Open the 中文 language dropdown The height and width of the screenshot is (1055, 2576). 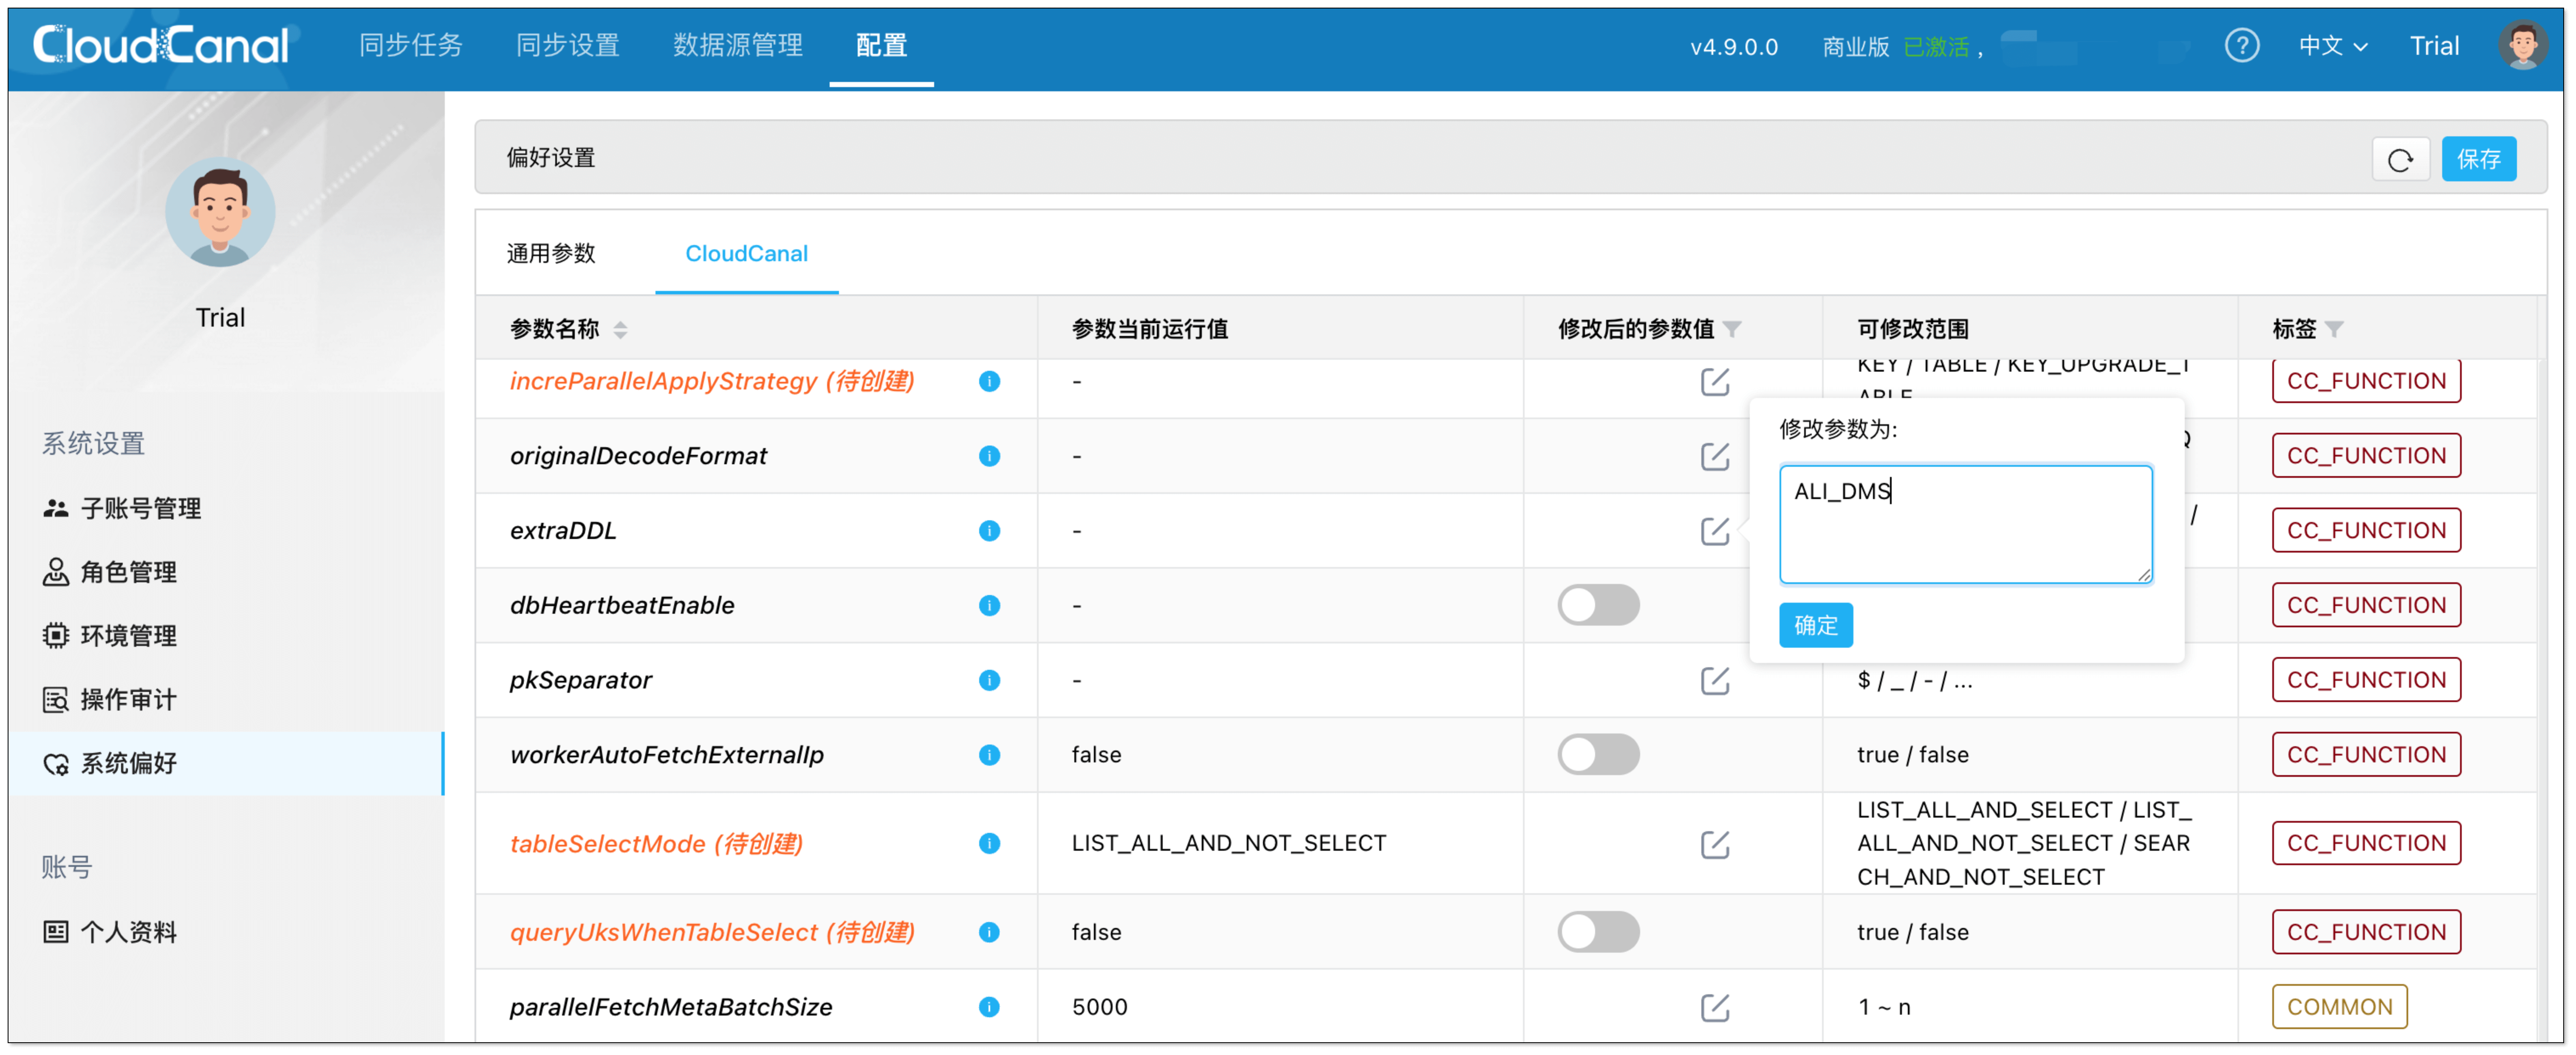click(x=2332, y=46)
